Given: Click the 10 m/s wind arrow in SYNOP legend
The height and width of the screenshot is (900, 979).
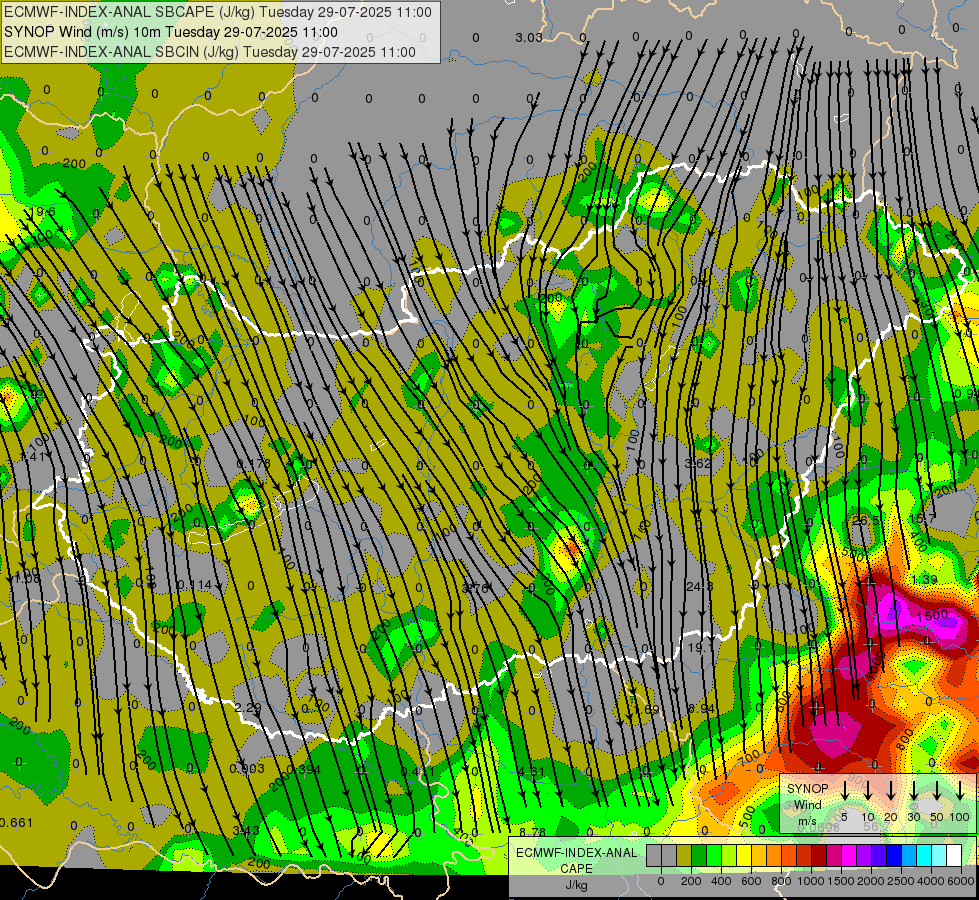Looking at the screenshot, I should pos(868,790).
